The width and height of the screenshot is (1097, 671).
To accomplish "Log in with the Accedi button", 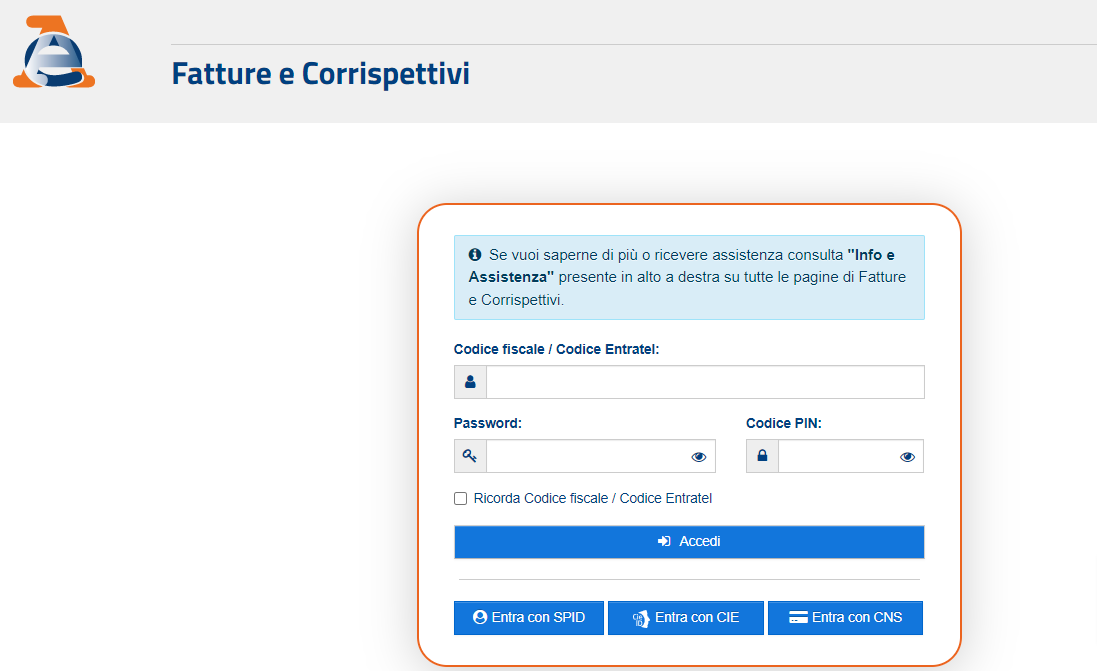I will (689, 542).
